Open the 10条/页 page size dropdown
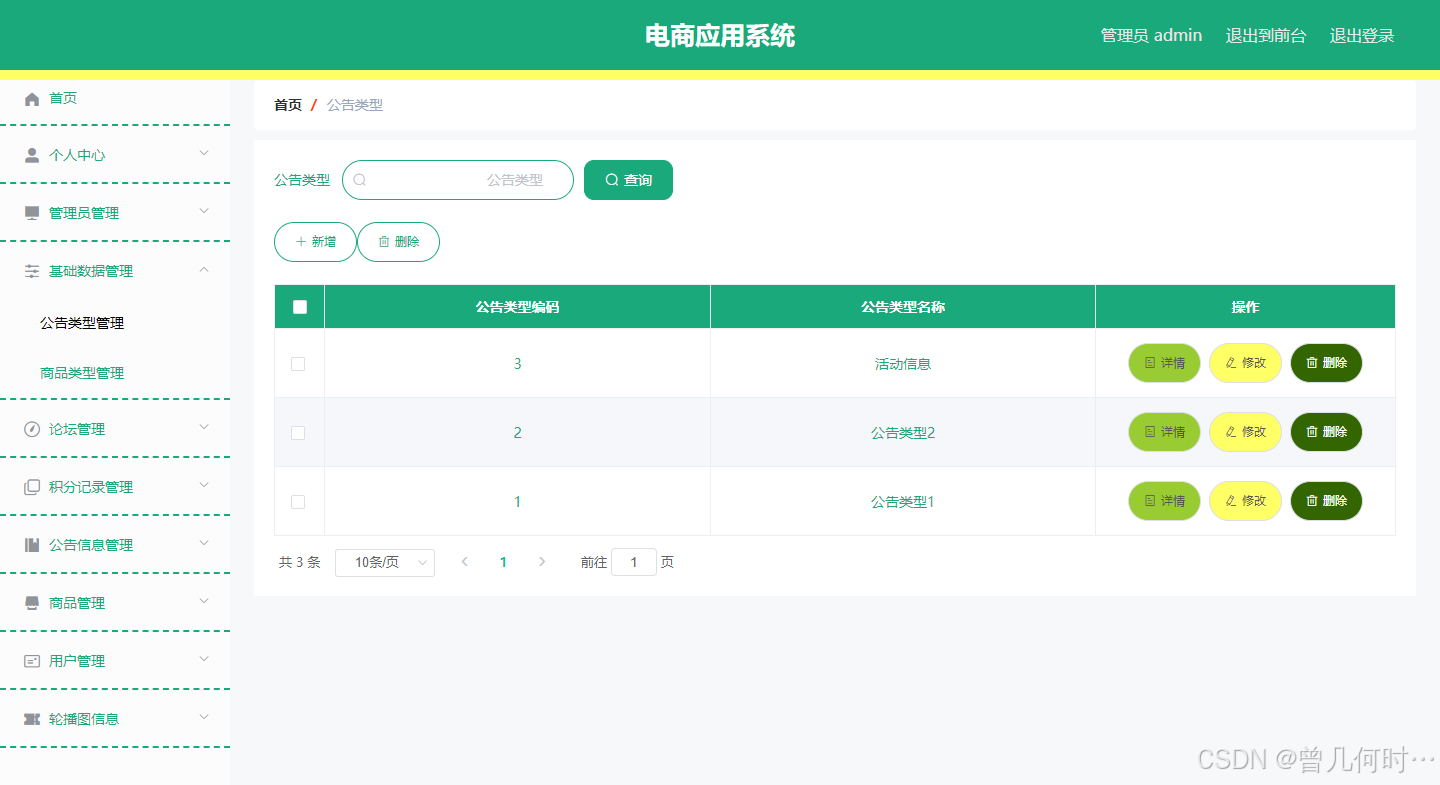The width and height of the screenshot is (1440, 785). point(385,562)
